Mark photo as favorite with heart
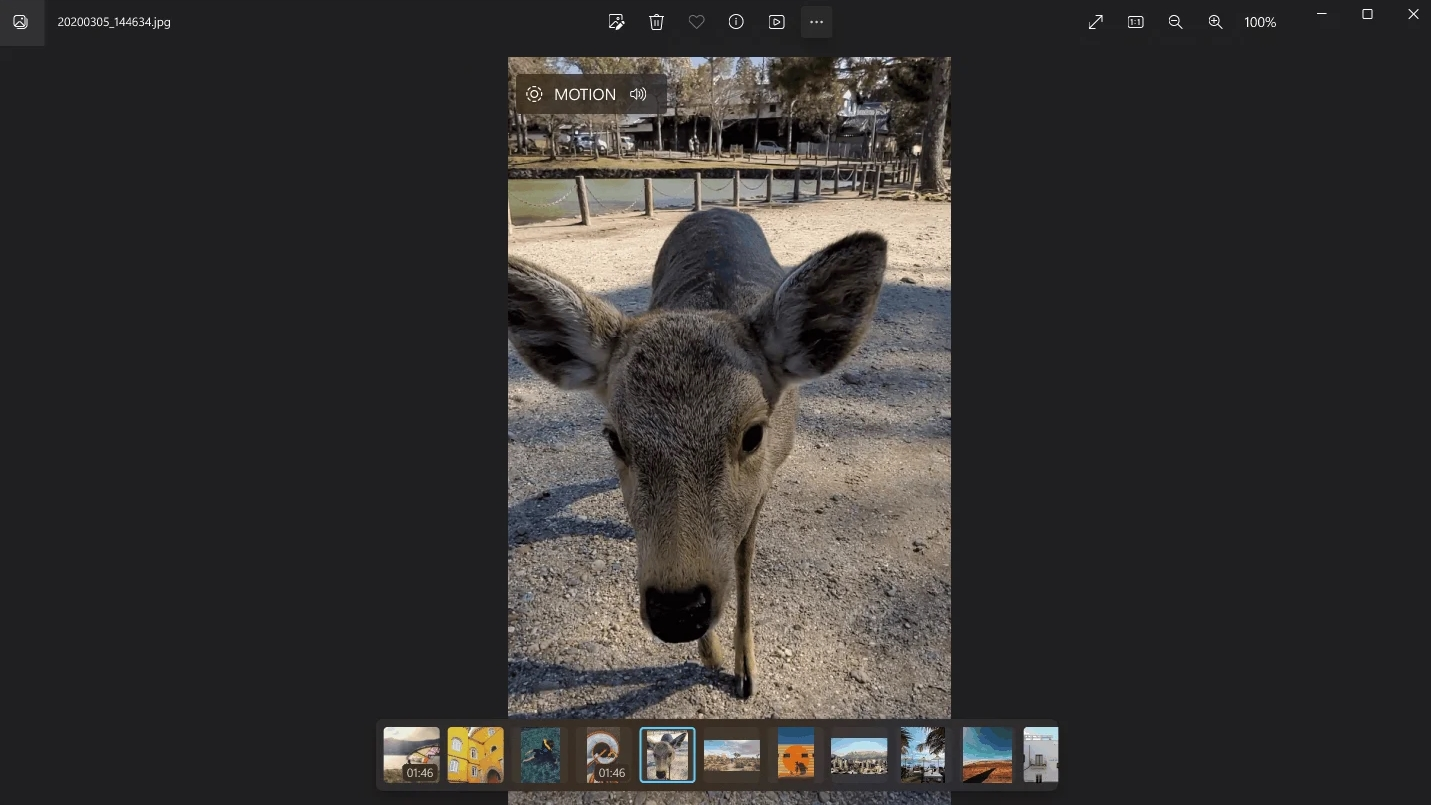The image size is (1431, 805). coord(696,22)
